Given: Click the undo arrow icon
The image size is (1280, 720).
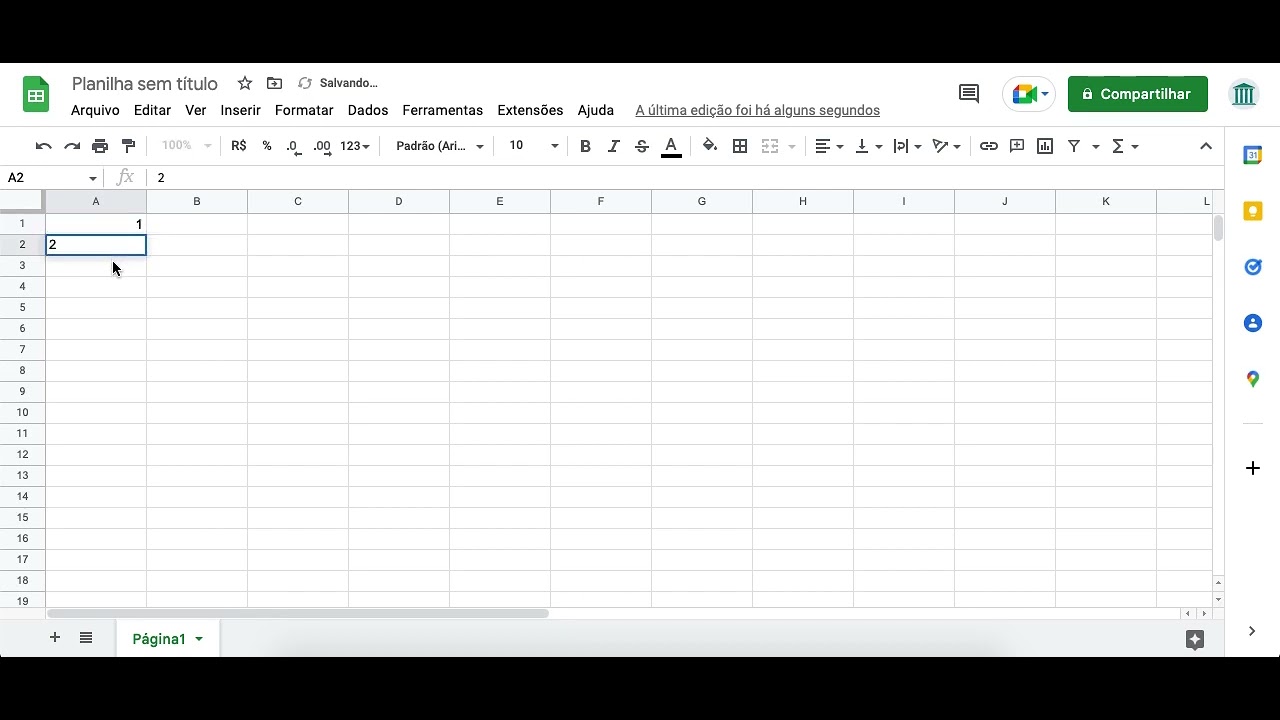Looking at the screenshot, I should coord(43,146).
